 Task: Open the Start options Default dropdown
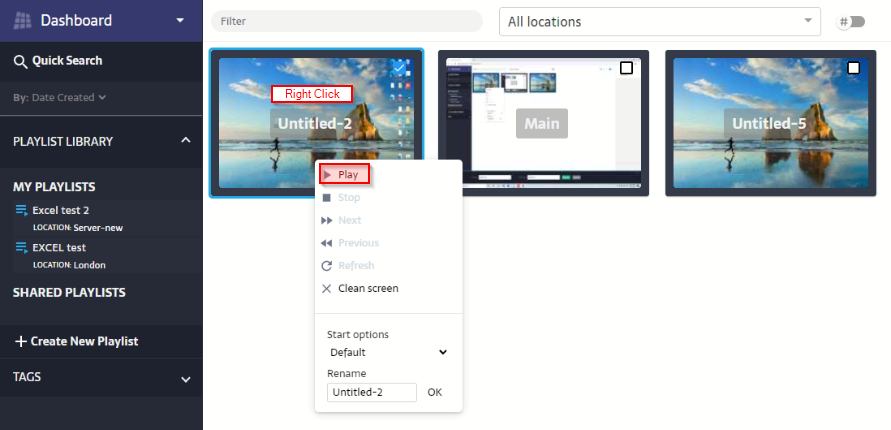[388, 352]
